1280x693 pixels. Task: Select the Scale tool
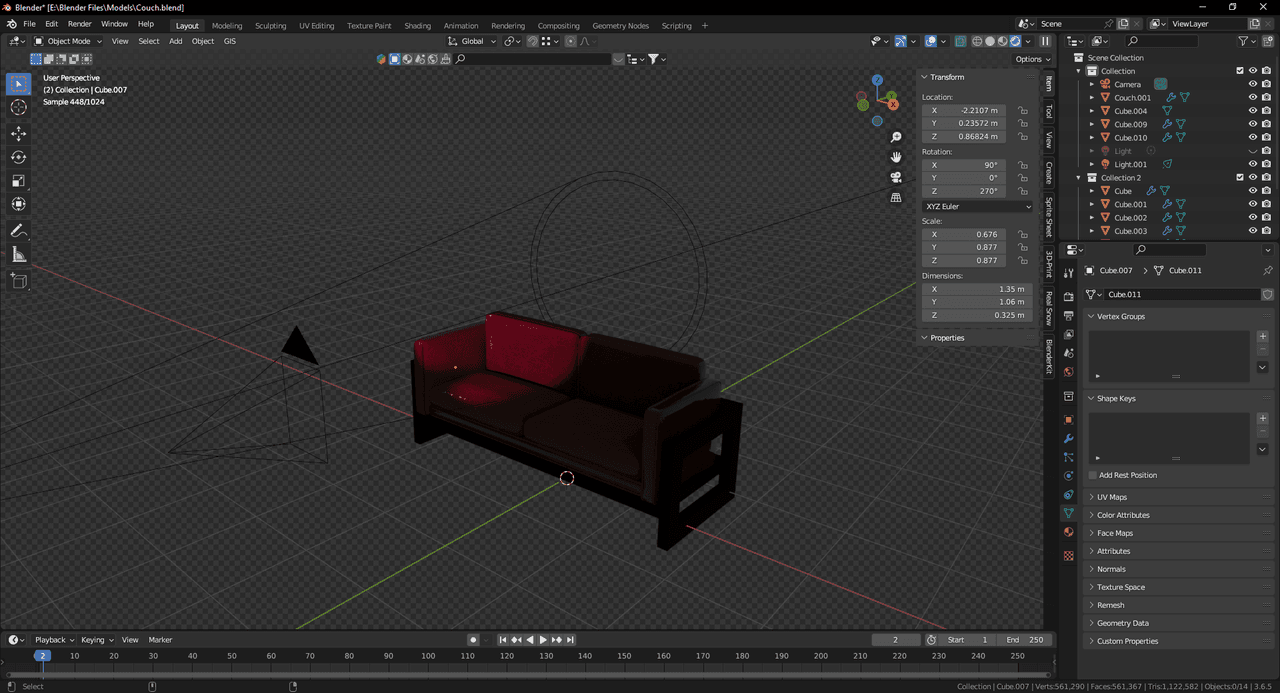click(18, 181)
